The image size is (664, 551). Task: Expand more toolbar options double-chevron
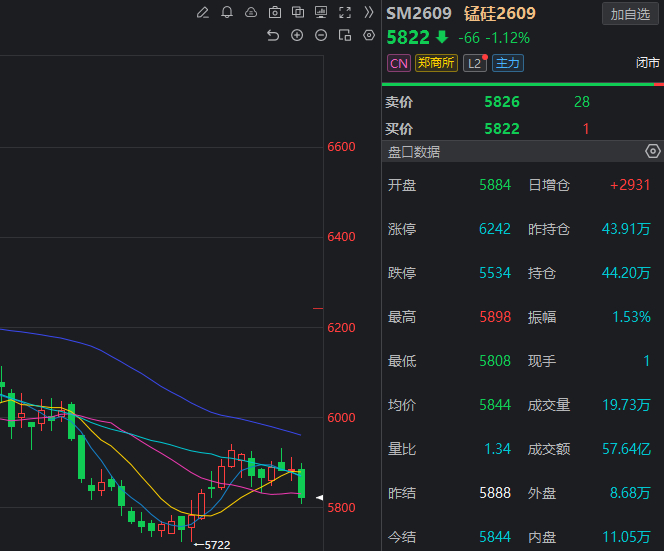(369, 13)
